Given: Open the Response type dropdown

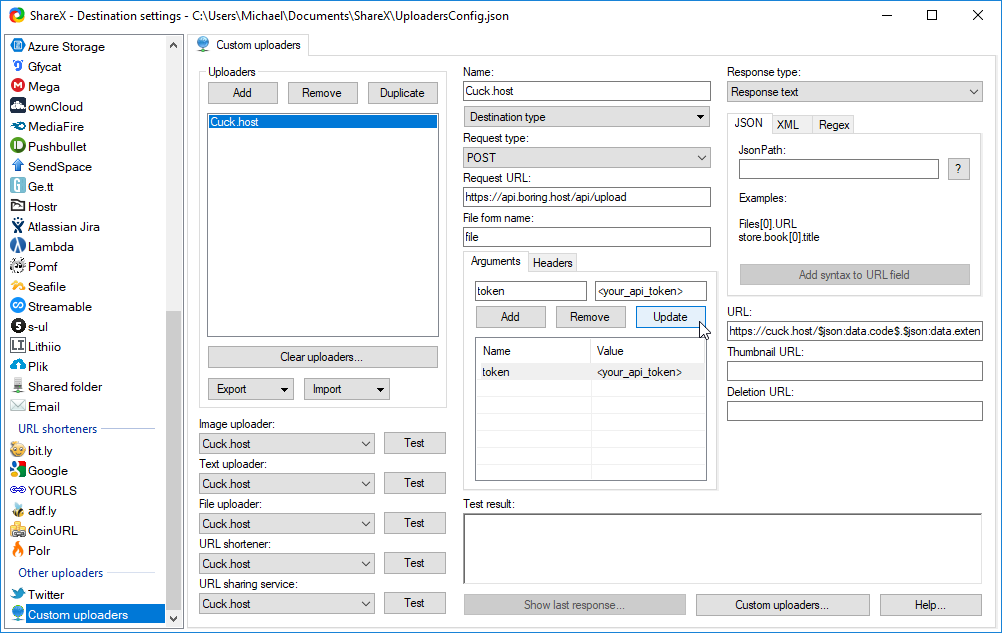Looking at the screenshot, I should (854, 92).
